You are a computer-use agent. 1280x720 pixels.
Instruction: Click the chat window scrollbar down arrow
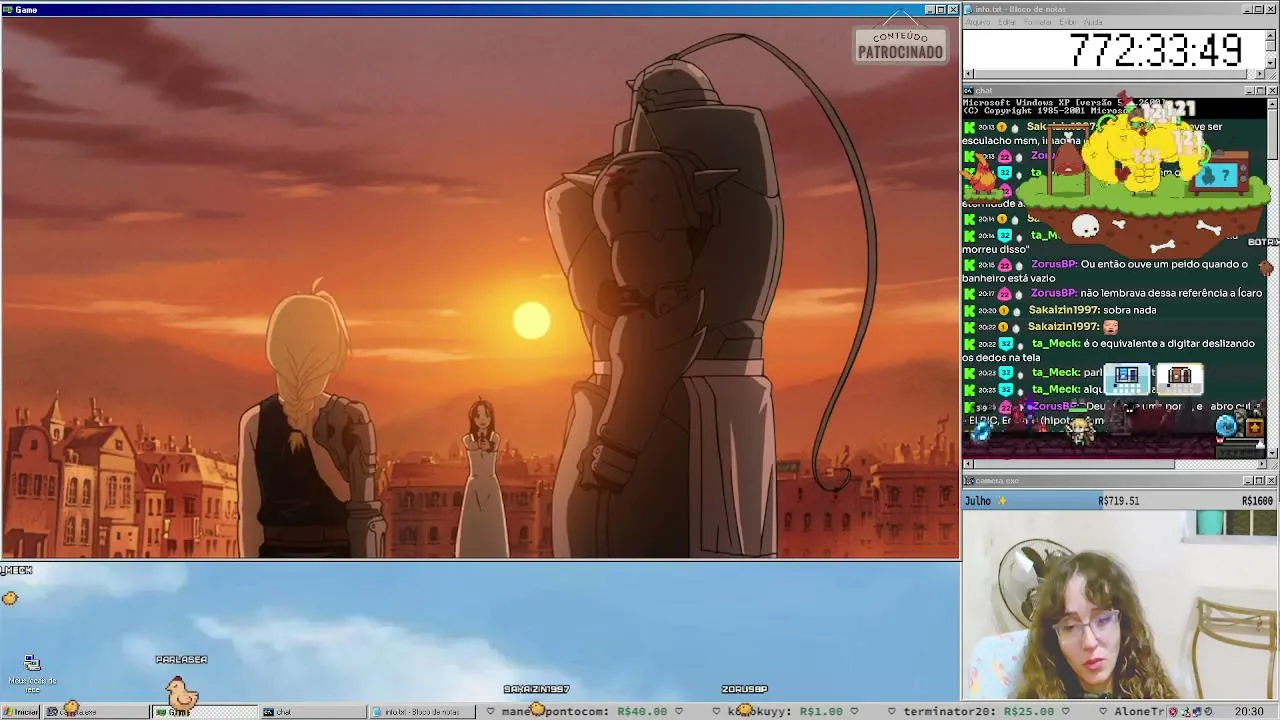[1272, 452]
